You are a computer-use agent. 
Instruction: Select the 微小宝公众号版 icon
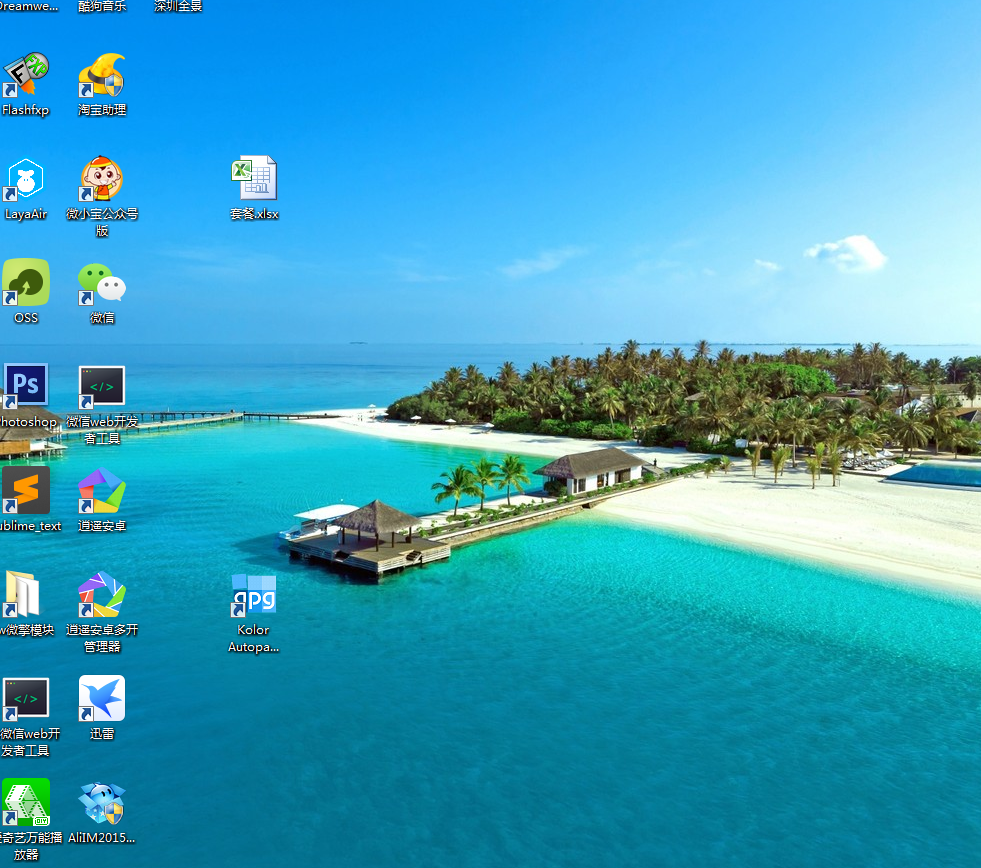pyautogui.click(x=102, y=180)
